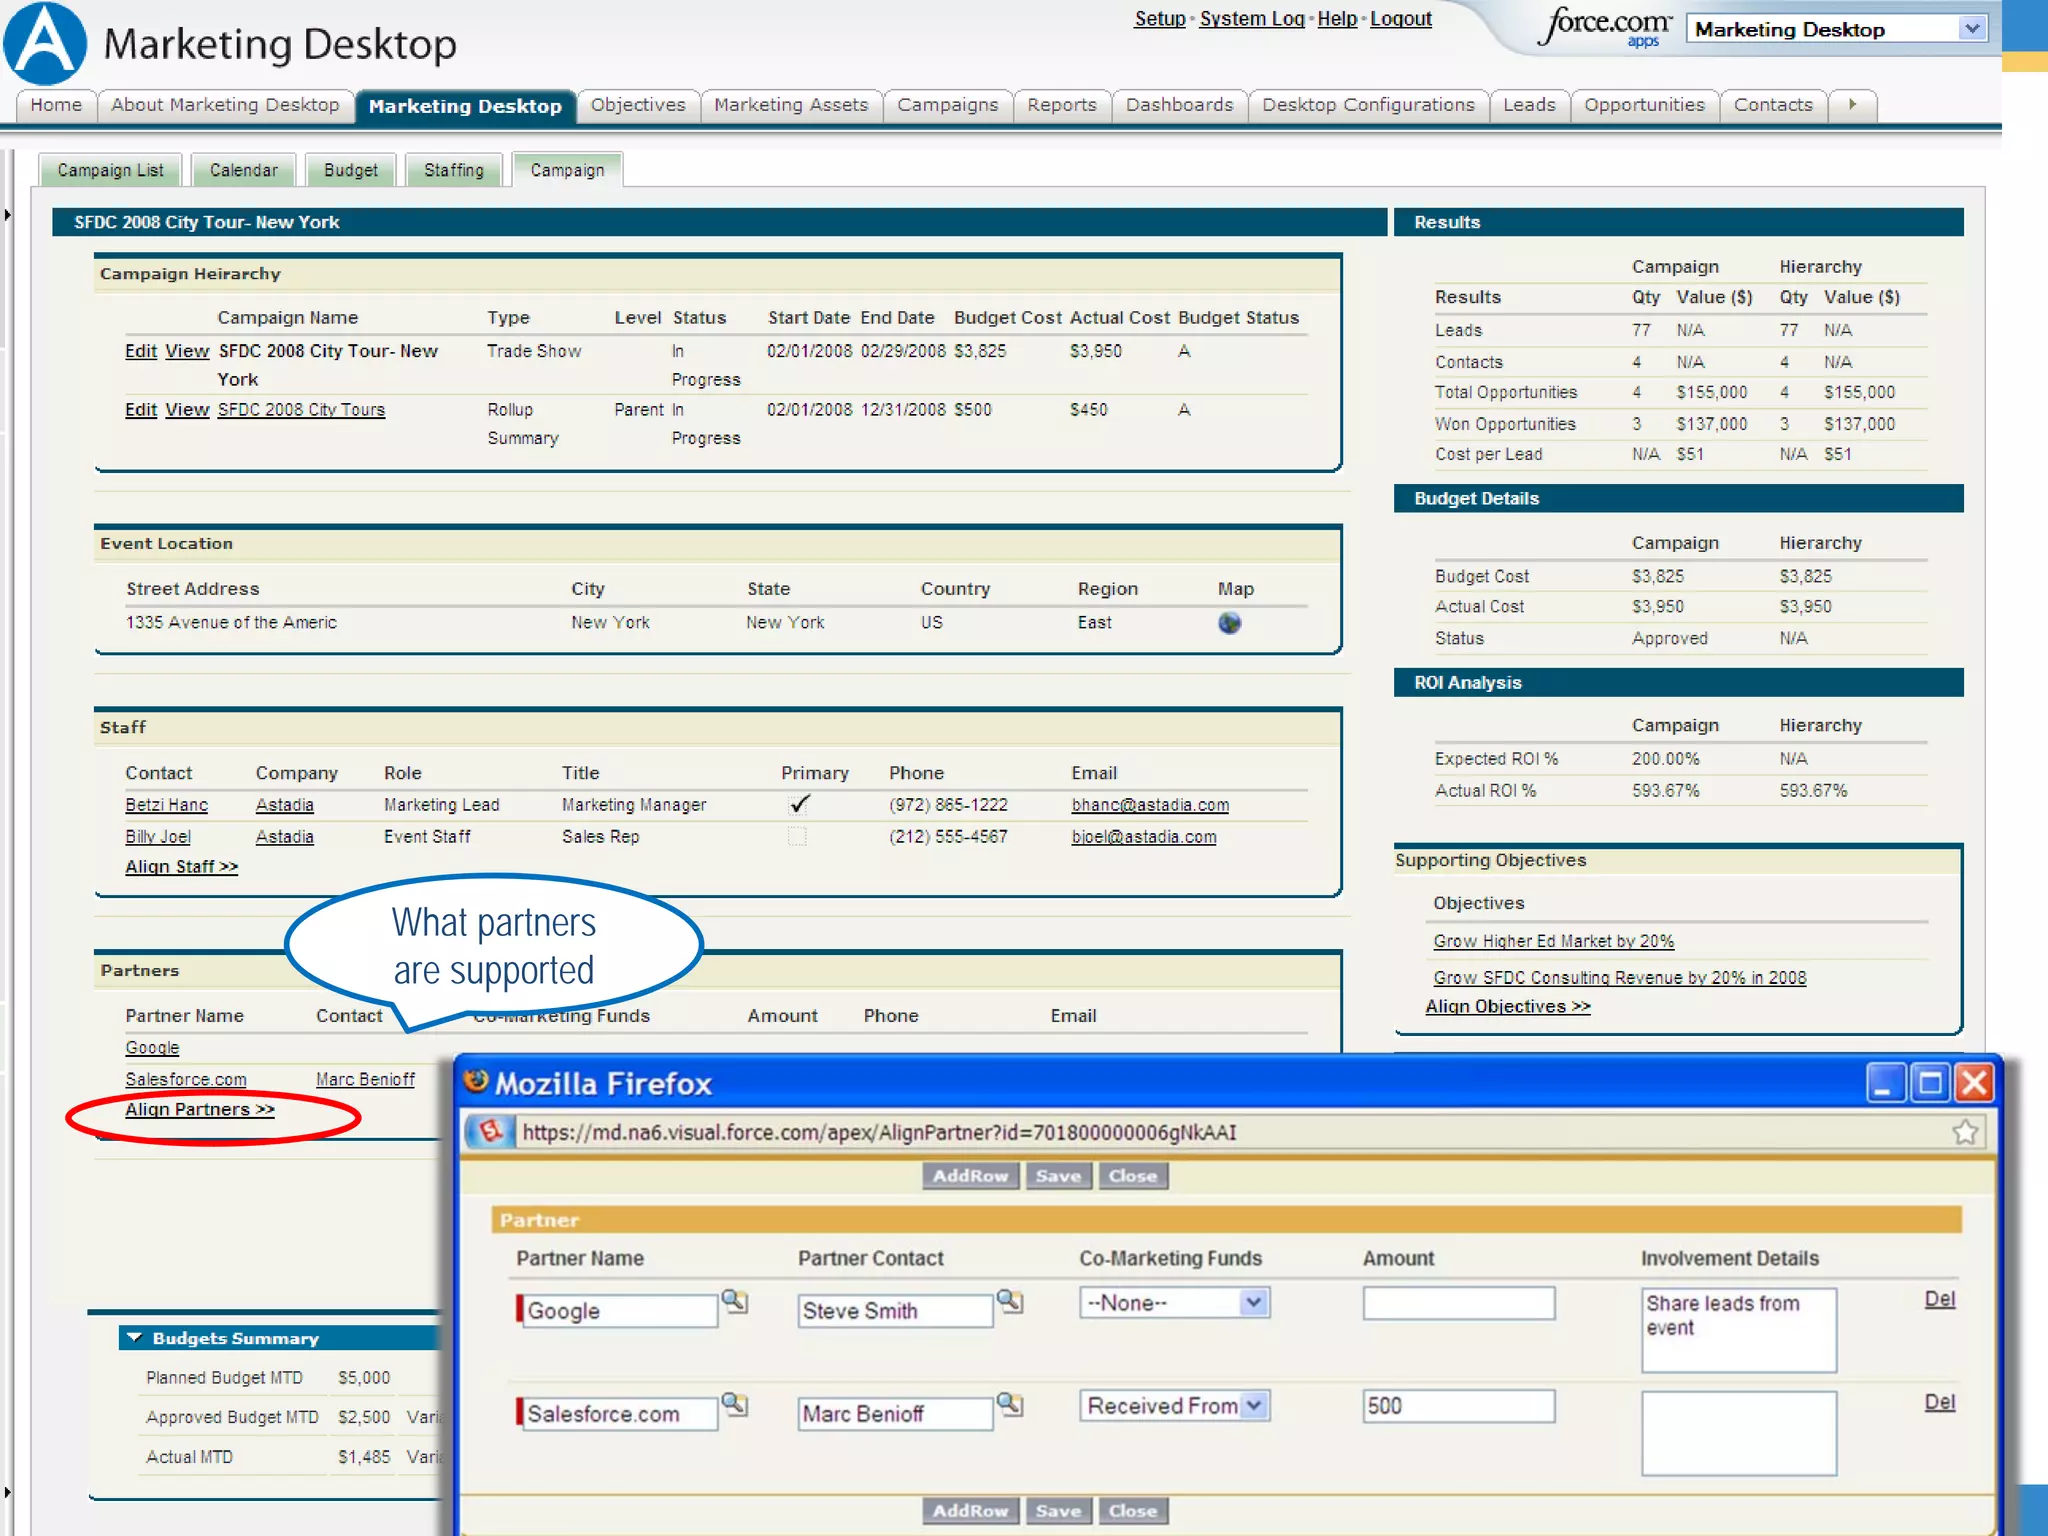Click the bookmark star in Firefox address bar
The width and height of the screenshot is (2048, 1536).
pyautogui.click(x=1964, y=1132)
